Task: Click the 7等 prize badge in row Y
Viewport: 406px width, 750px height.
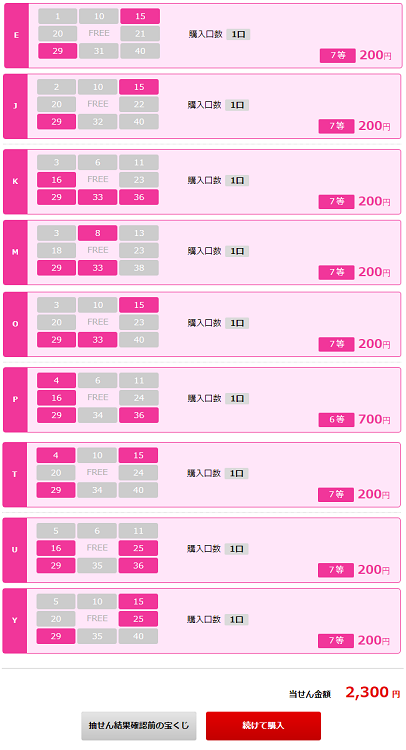Action: [x=336, y=640]
